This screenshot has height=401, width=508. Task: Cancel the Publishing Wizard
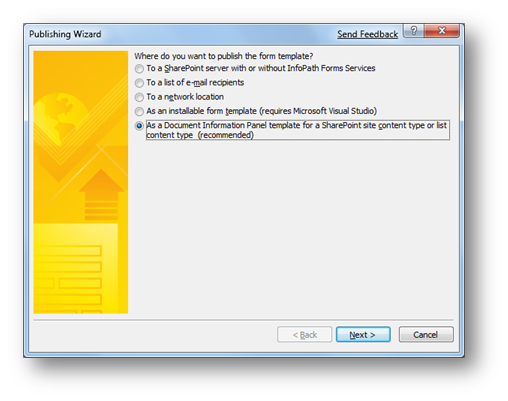(426, 334)
